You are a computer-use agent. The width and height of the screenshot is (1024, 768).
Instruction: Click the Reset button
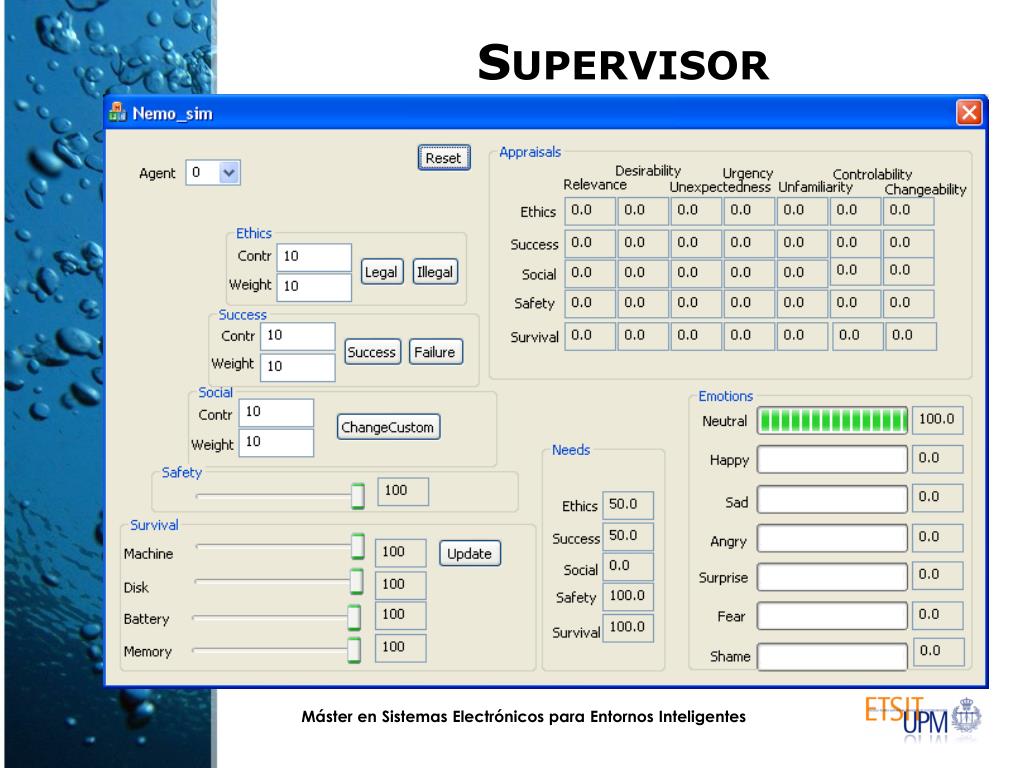[x=443, y=158]
